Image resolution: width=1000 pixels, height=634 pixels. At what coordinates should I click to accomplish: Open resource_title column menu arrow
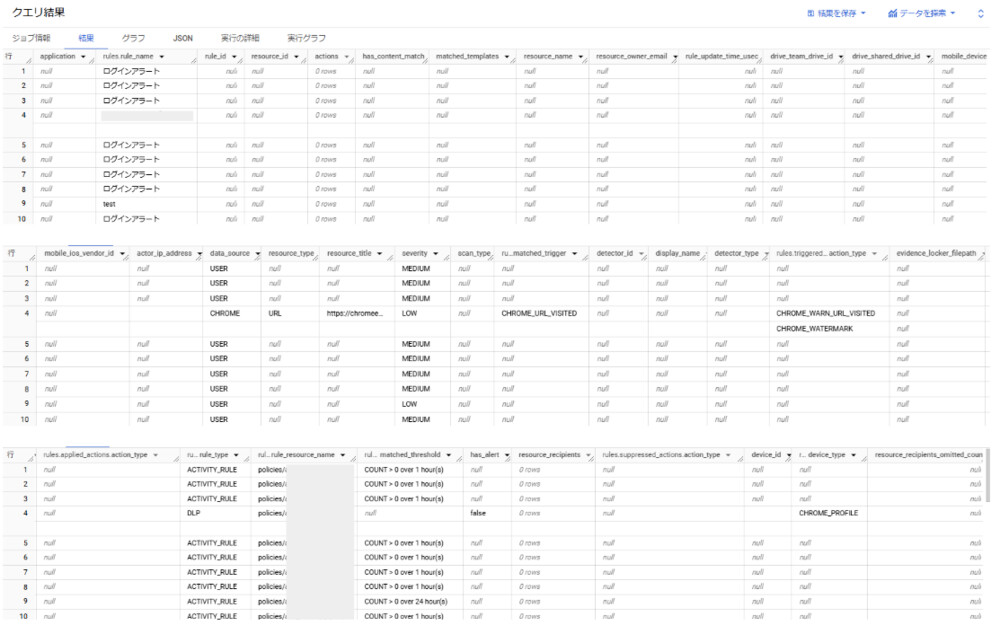pos(379,254)
